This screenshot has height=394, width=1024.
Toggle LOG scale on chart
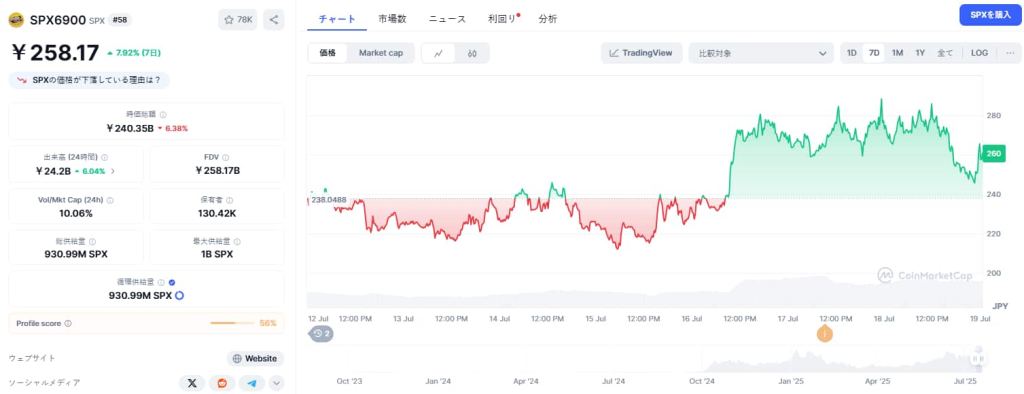[x=980, y=53]
